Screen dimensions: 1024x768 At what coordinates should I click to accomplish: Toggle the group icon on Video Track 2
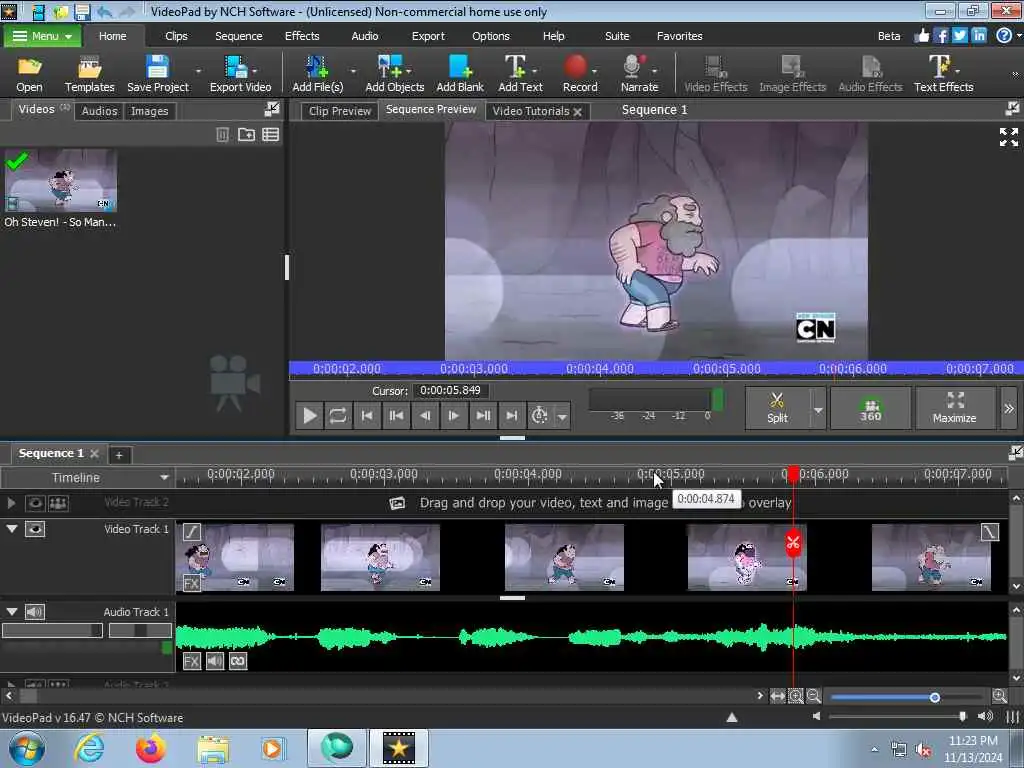(58, 503)
